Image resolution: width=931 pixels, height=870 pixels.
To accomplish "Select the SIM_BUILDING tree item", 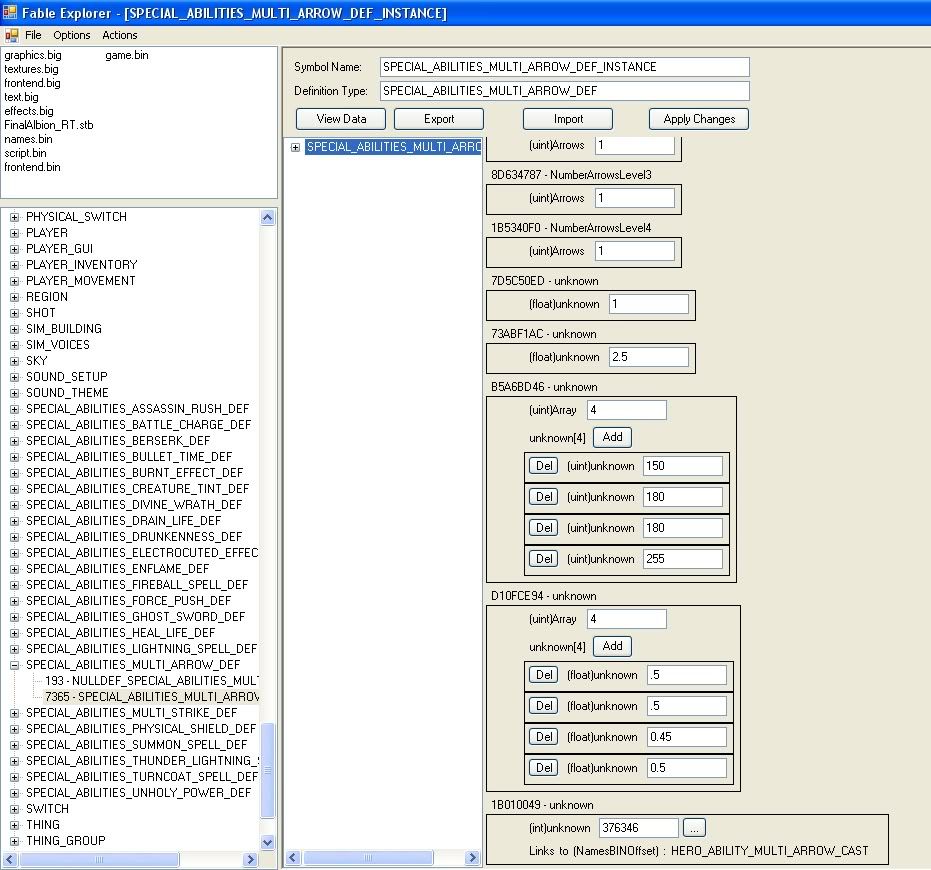I will (64, 329).
